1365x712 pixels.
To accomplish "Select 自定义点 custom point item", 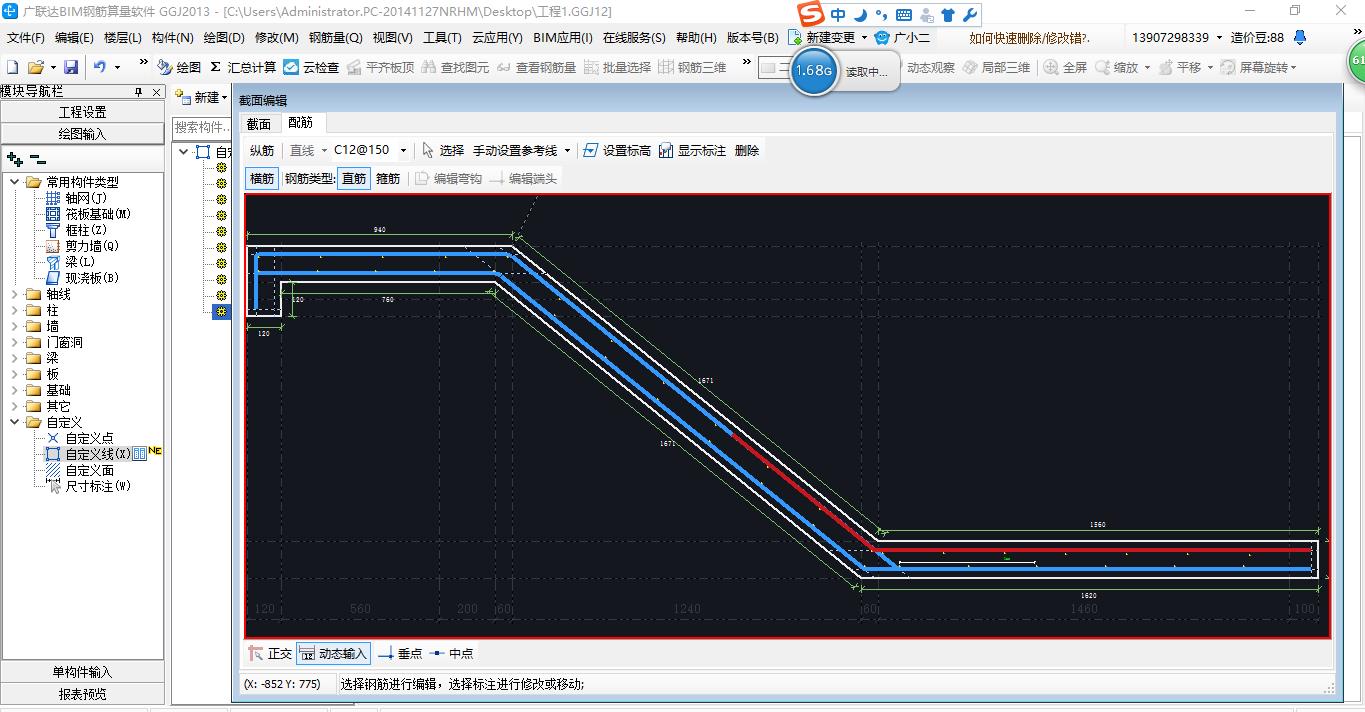I will (x=79, y=438).
